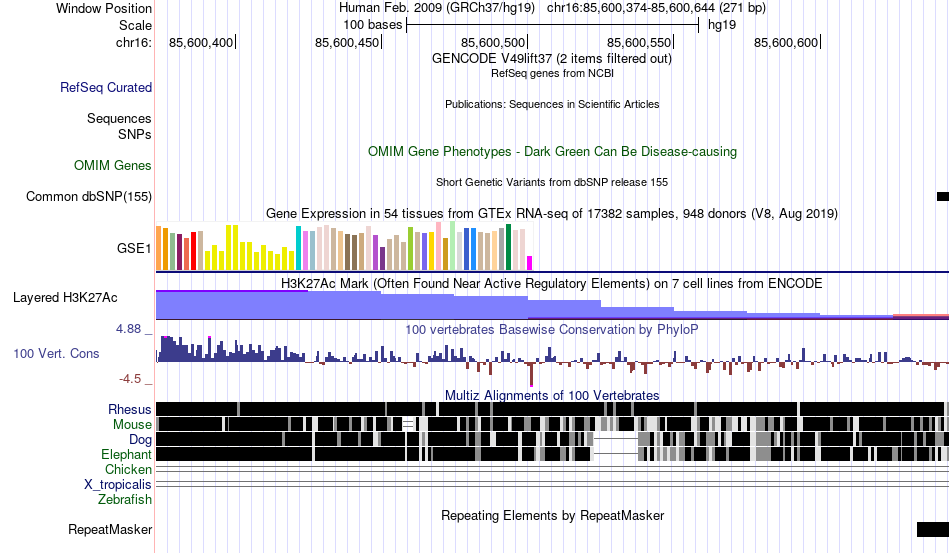Image resolution: width=950 pixels, height=553 pixels.
Task: Select the Mouse alignment row label
Action: tap(132, 425)
